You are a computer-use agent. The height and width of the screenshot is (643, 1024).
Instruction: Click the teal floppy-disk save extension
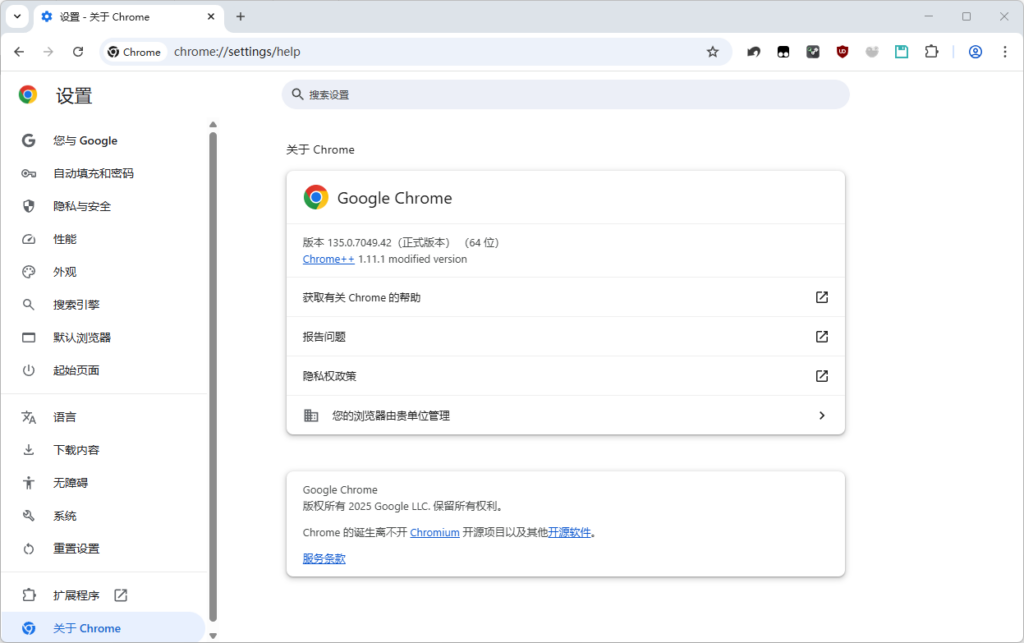click(x=902, y=52)
